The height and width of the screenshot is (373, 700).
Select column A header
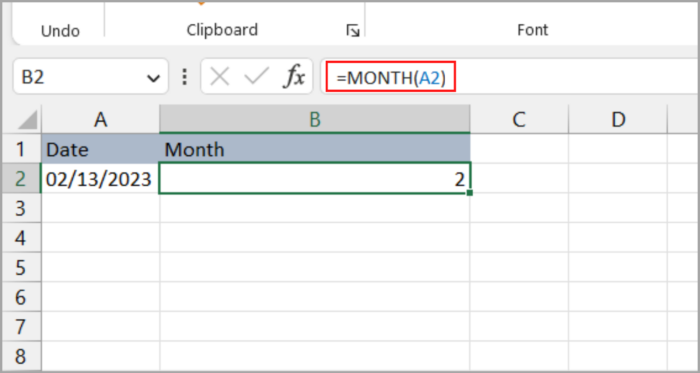(x=100, y=120)
